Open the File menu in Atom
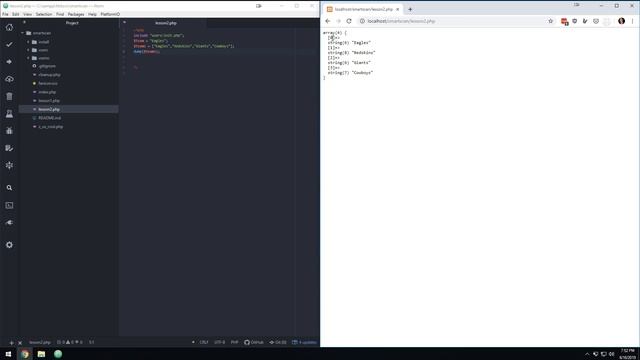This screenshot has height=360, width=640. [5, 14]
